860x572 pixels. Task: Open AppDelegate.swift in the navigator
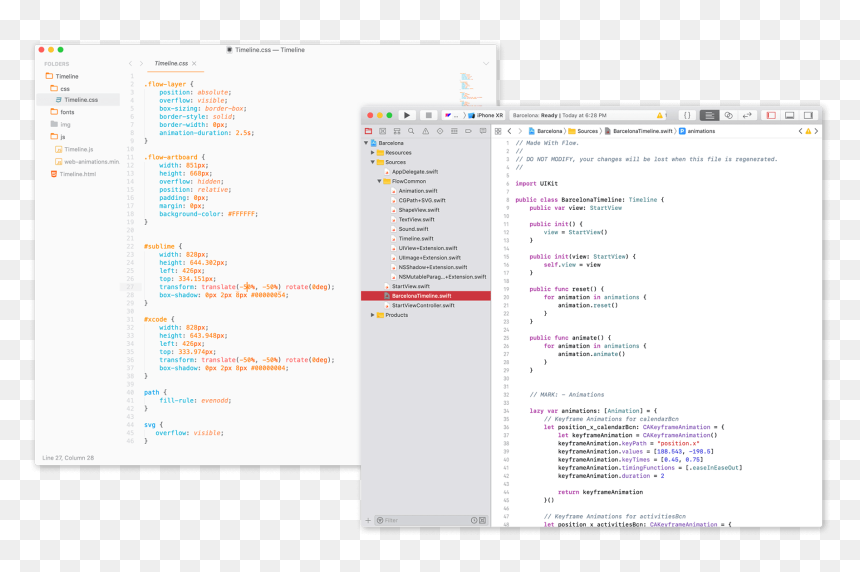(x=411, y=172)
